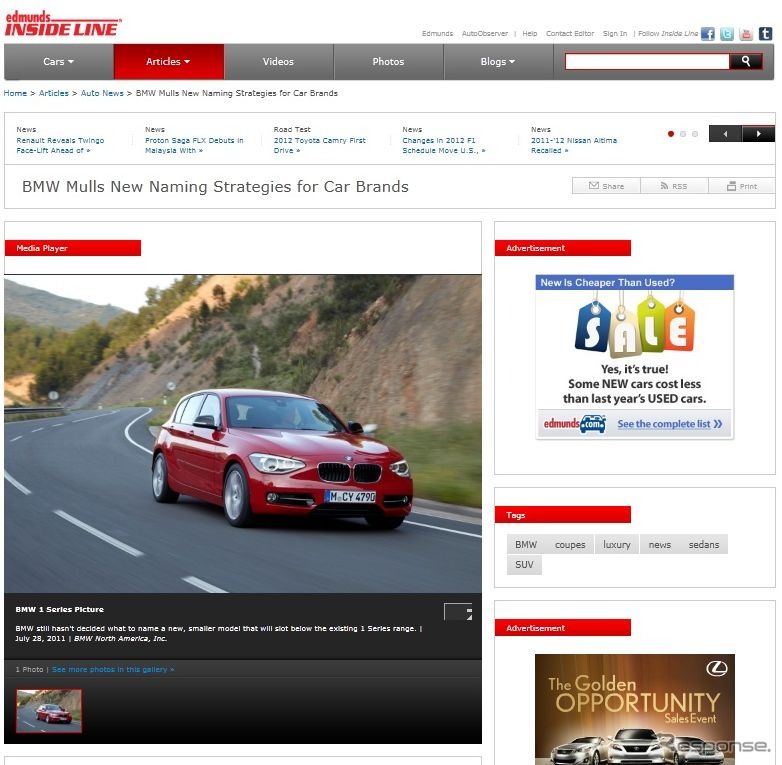This screenshot has width=782, height=765.
Task: Open Inside Line Facebook page icon
Action: (x=707, y=34)
